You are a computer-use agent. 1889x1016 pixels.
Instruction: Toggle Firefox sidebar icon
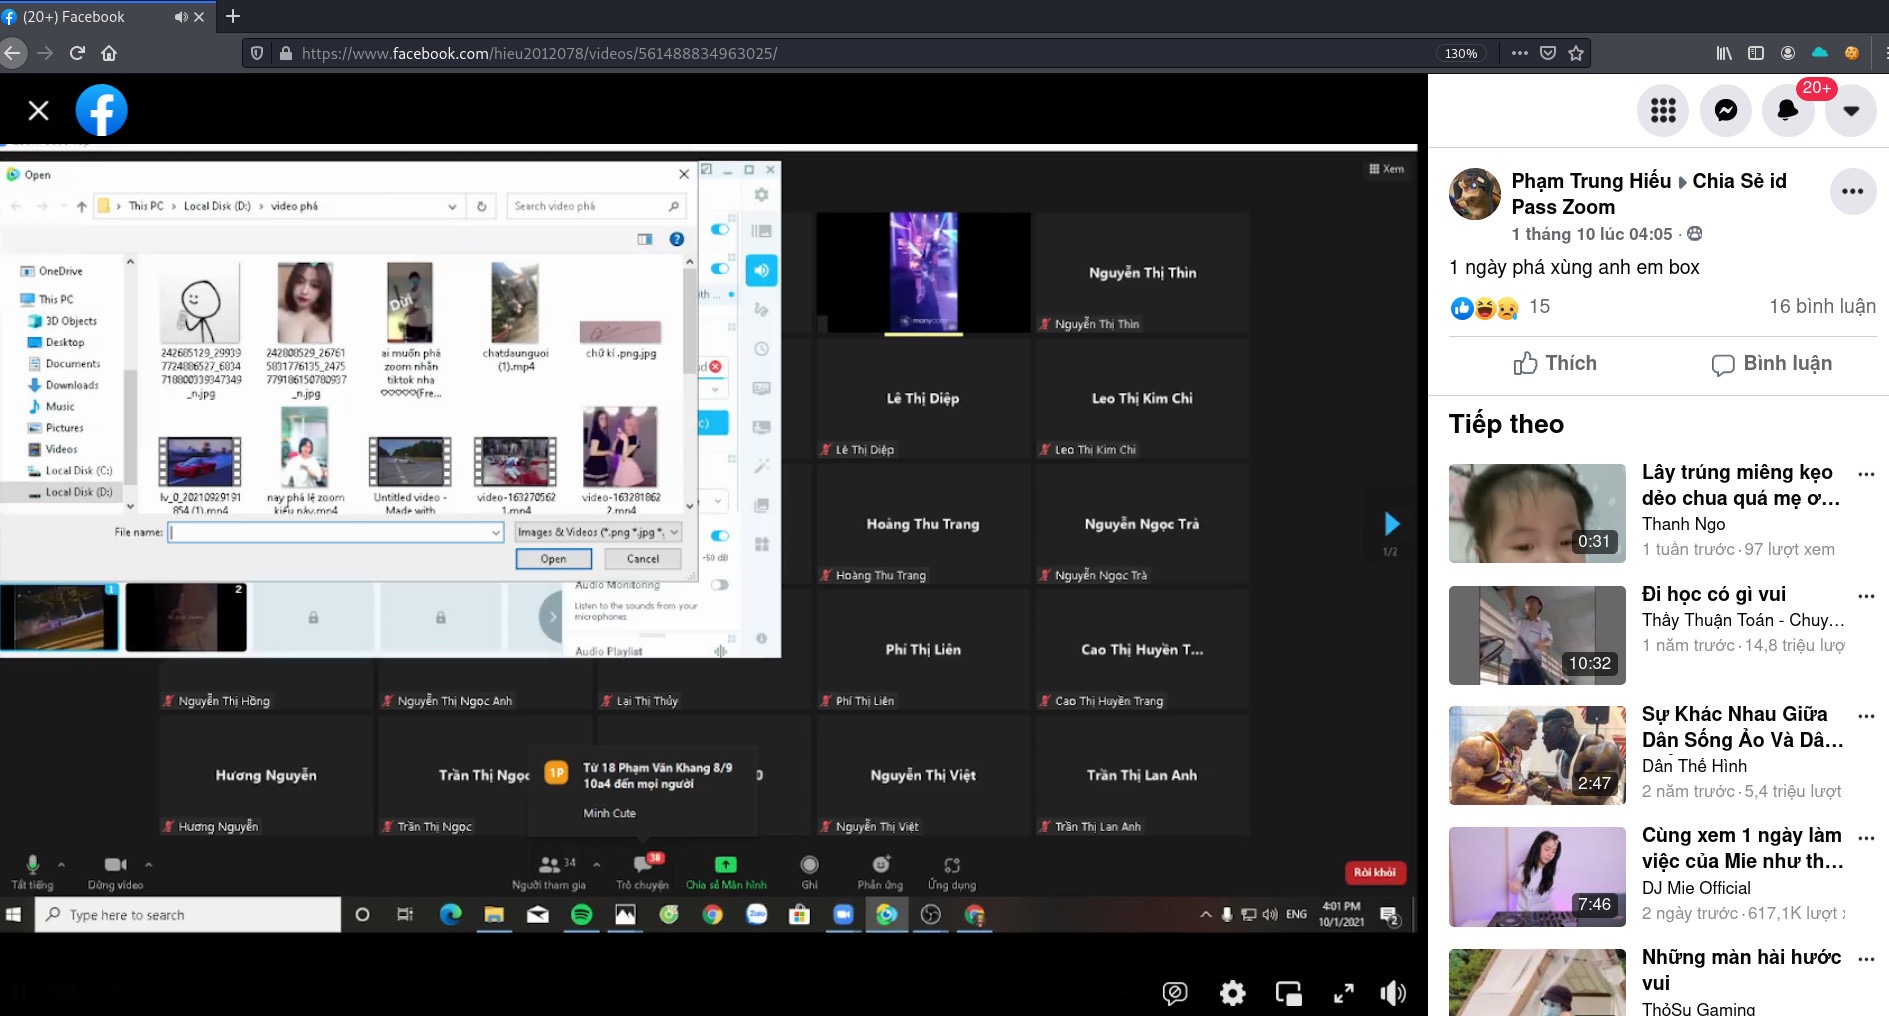tap(1756, 53)
